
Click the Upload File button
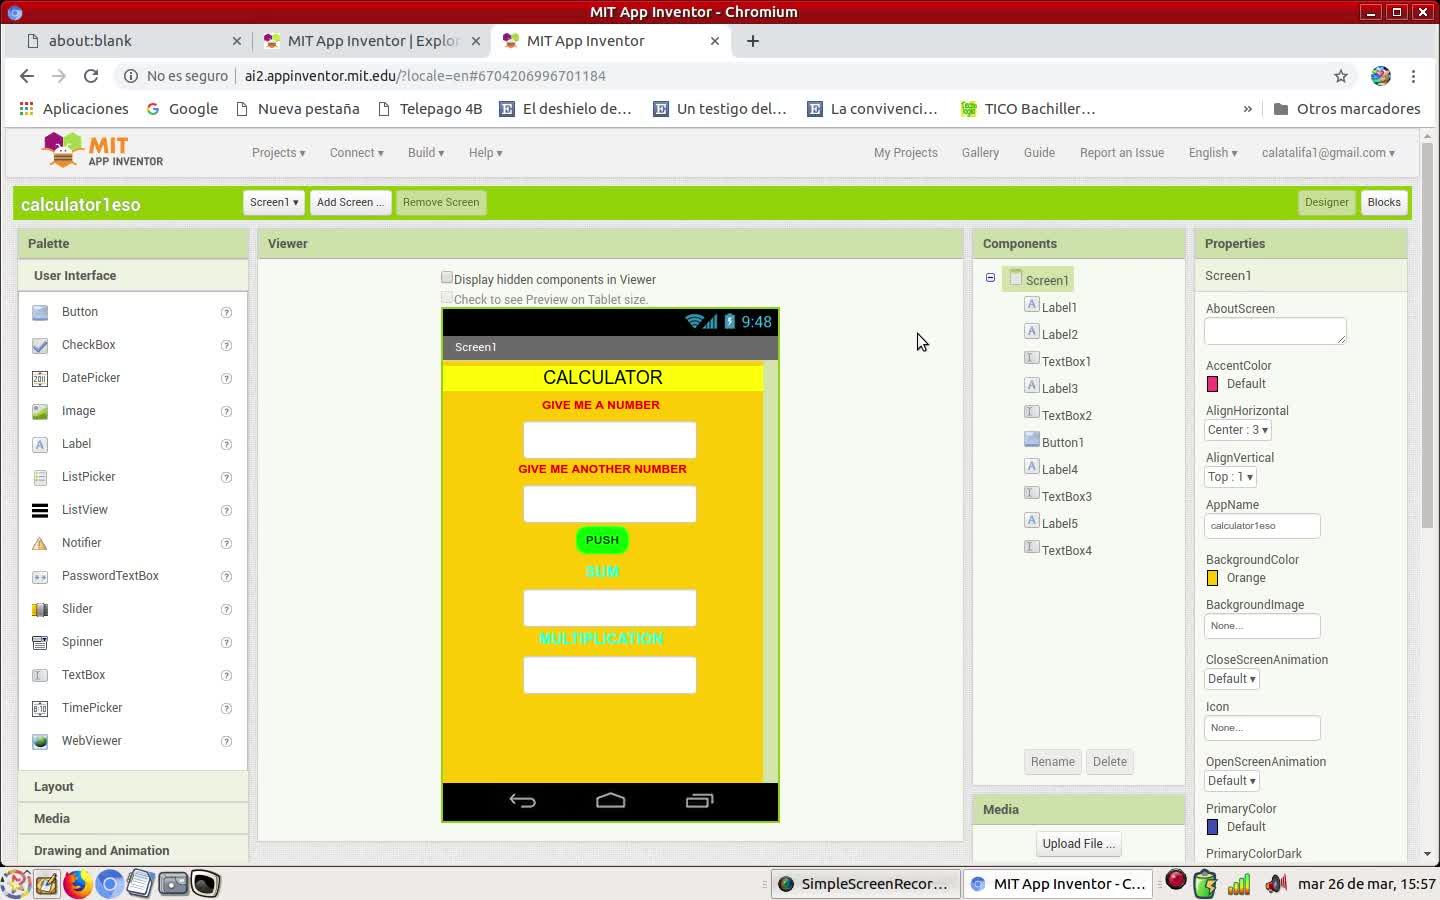click(1078, 844)
